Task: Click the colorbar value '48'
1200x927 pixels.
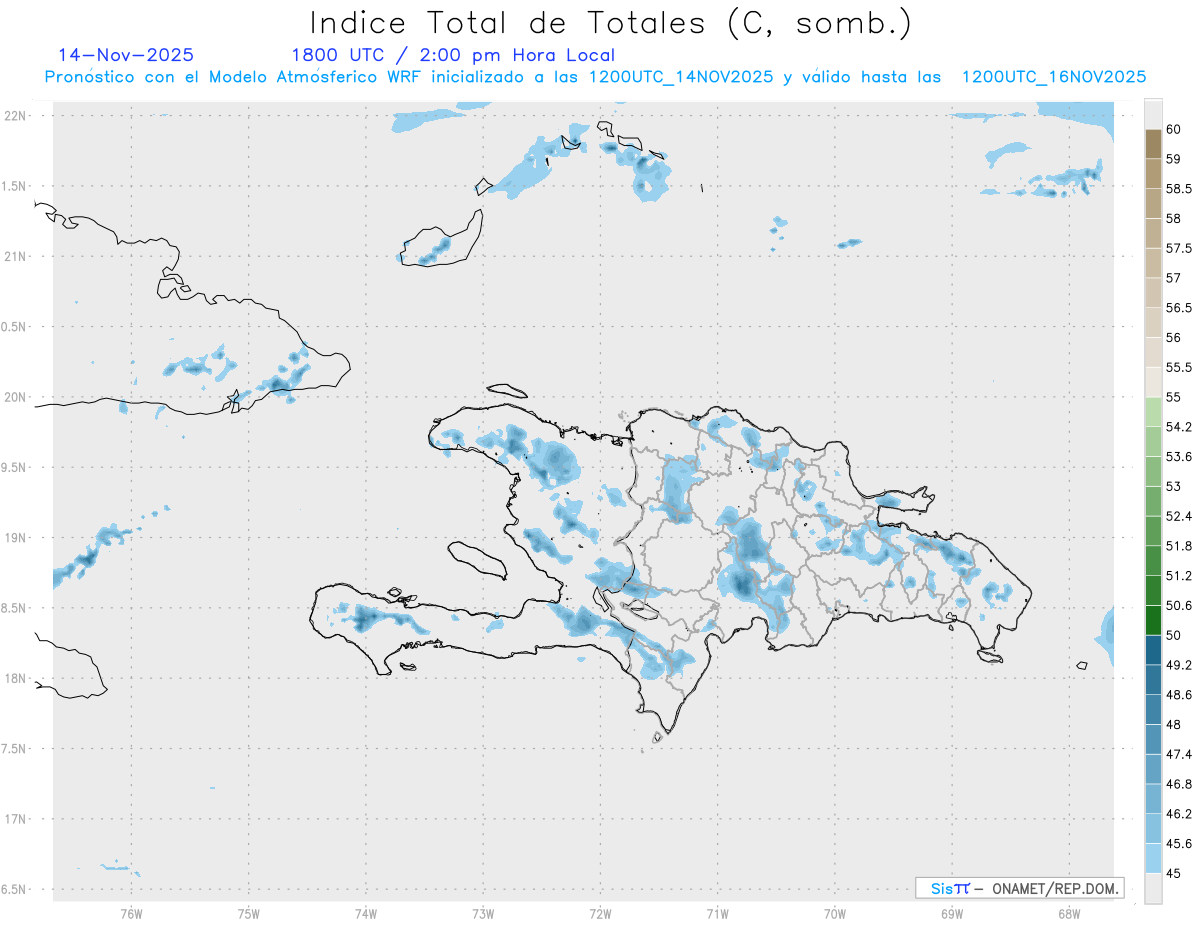Action: pos(1173,725)
